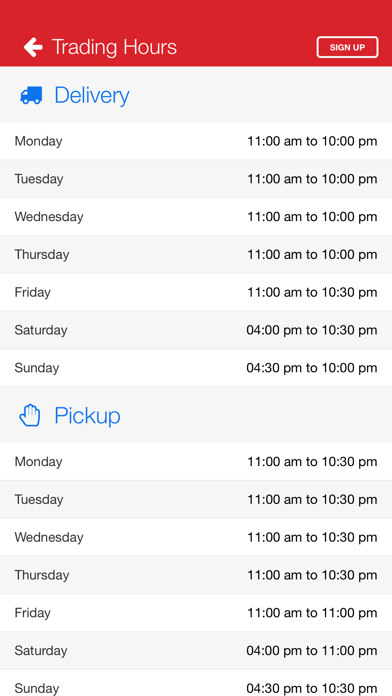The height and width of the screenshot is (696, 392).
Task: Select Delivery Tuesday 11:00 am to 10:00 pm
Action: point(196,179)
